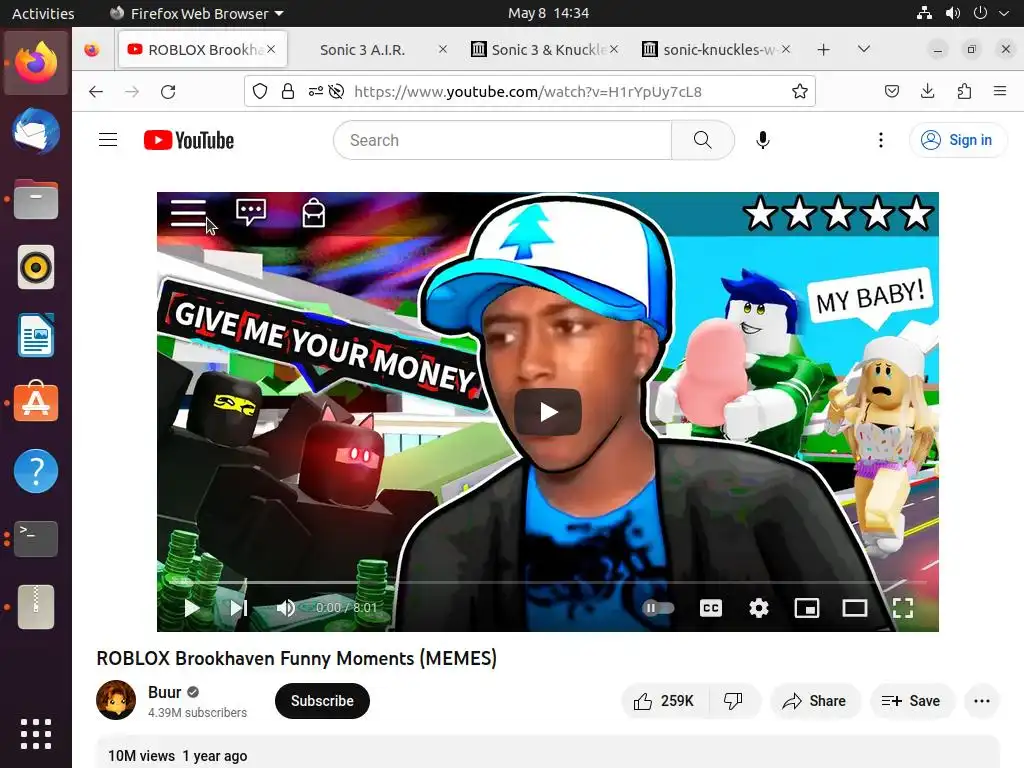Toggle autoplay switch in player
Viewport: 1024px width, 768px height.
[658, 608]
